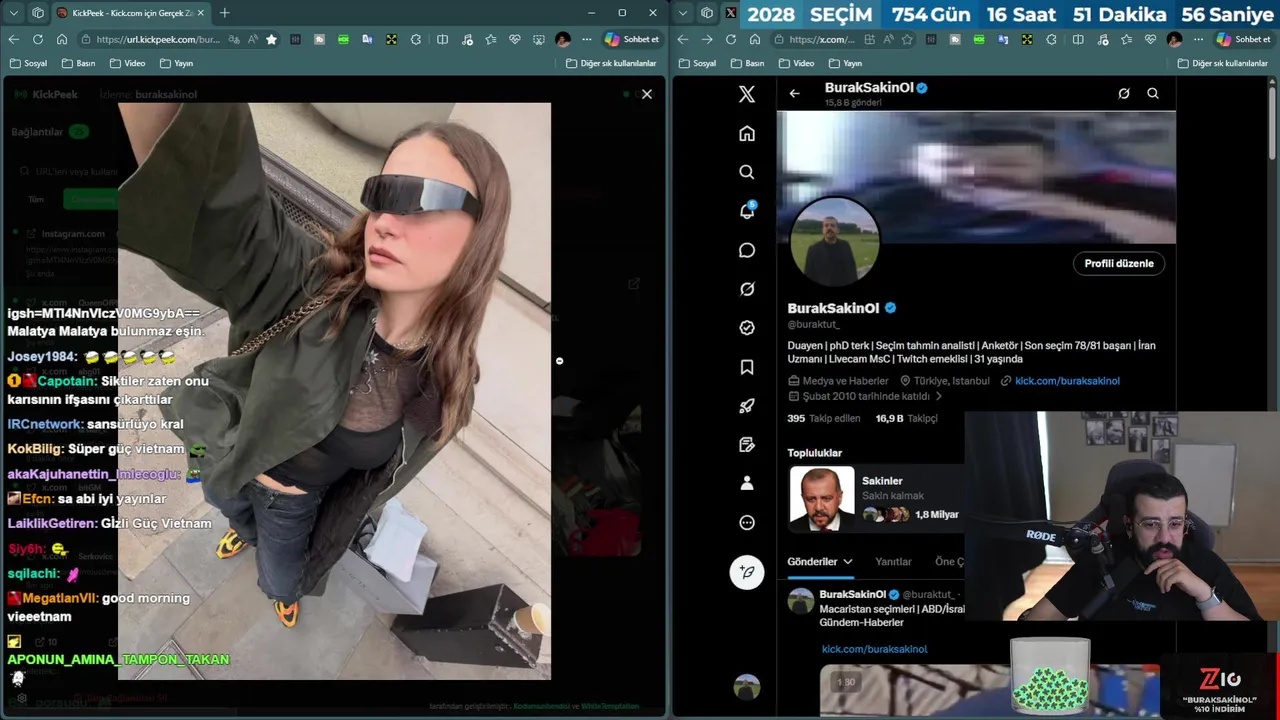Open Explore search in X sidebar
Viewport: 1280px width, 720px height.
click(747, 172)
